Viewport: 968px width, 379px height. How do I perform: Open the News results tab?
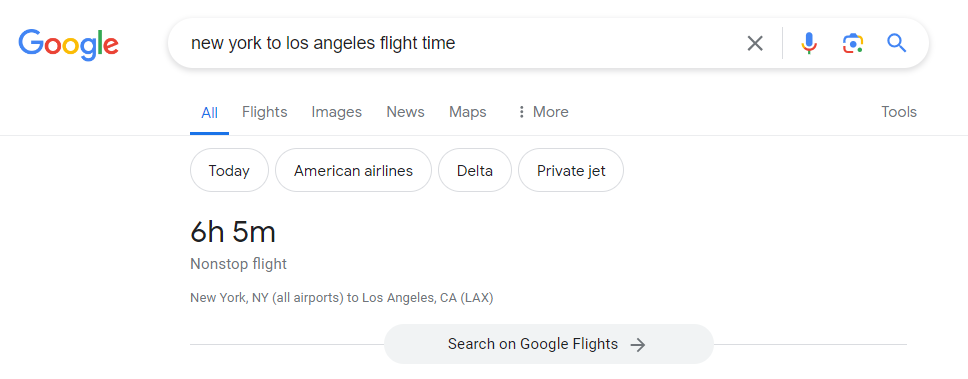pyautogui.click(x=406, y=112)
